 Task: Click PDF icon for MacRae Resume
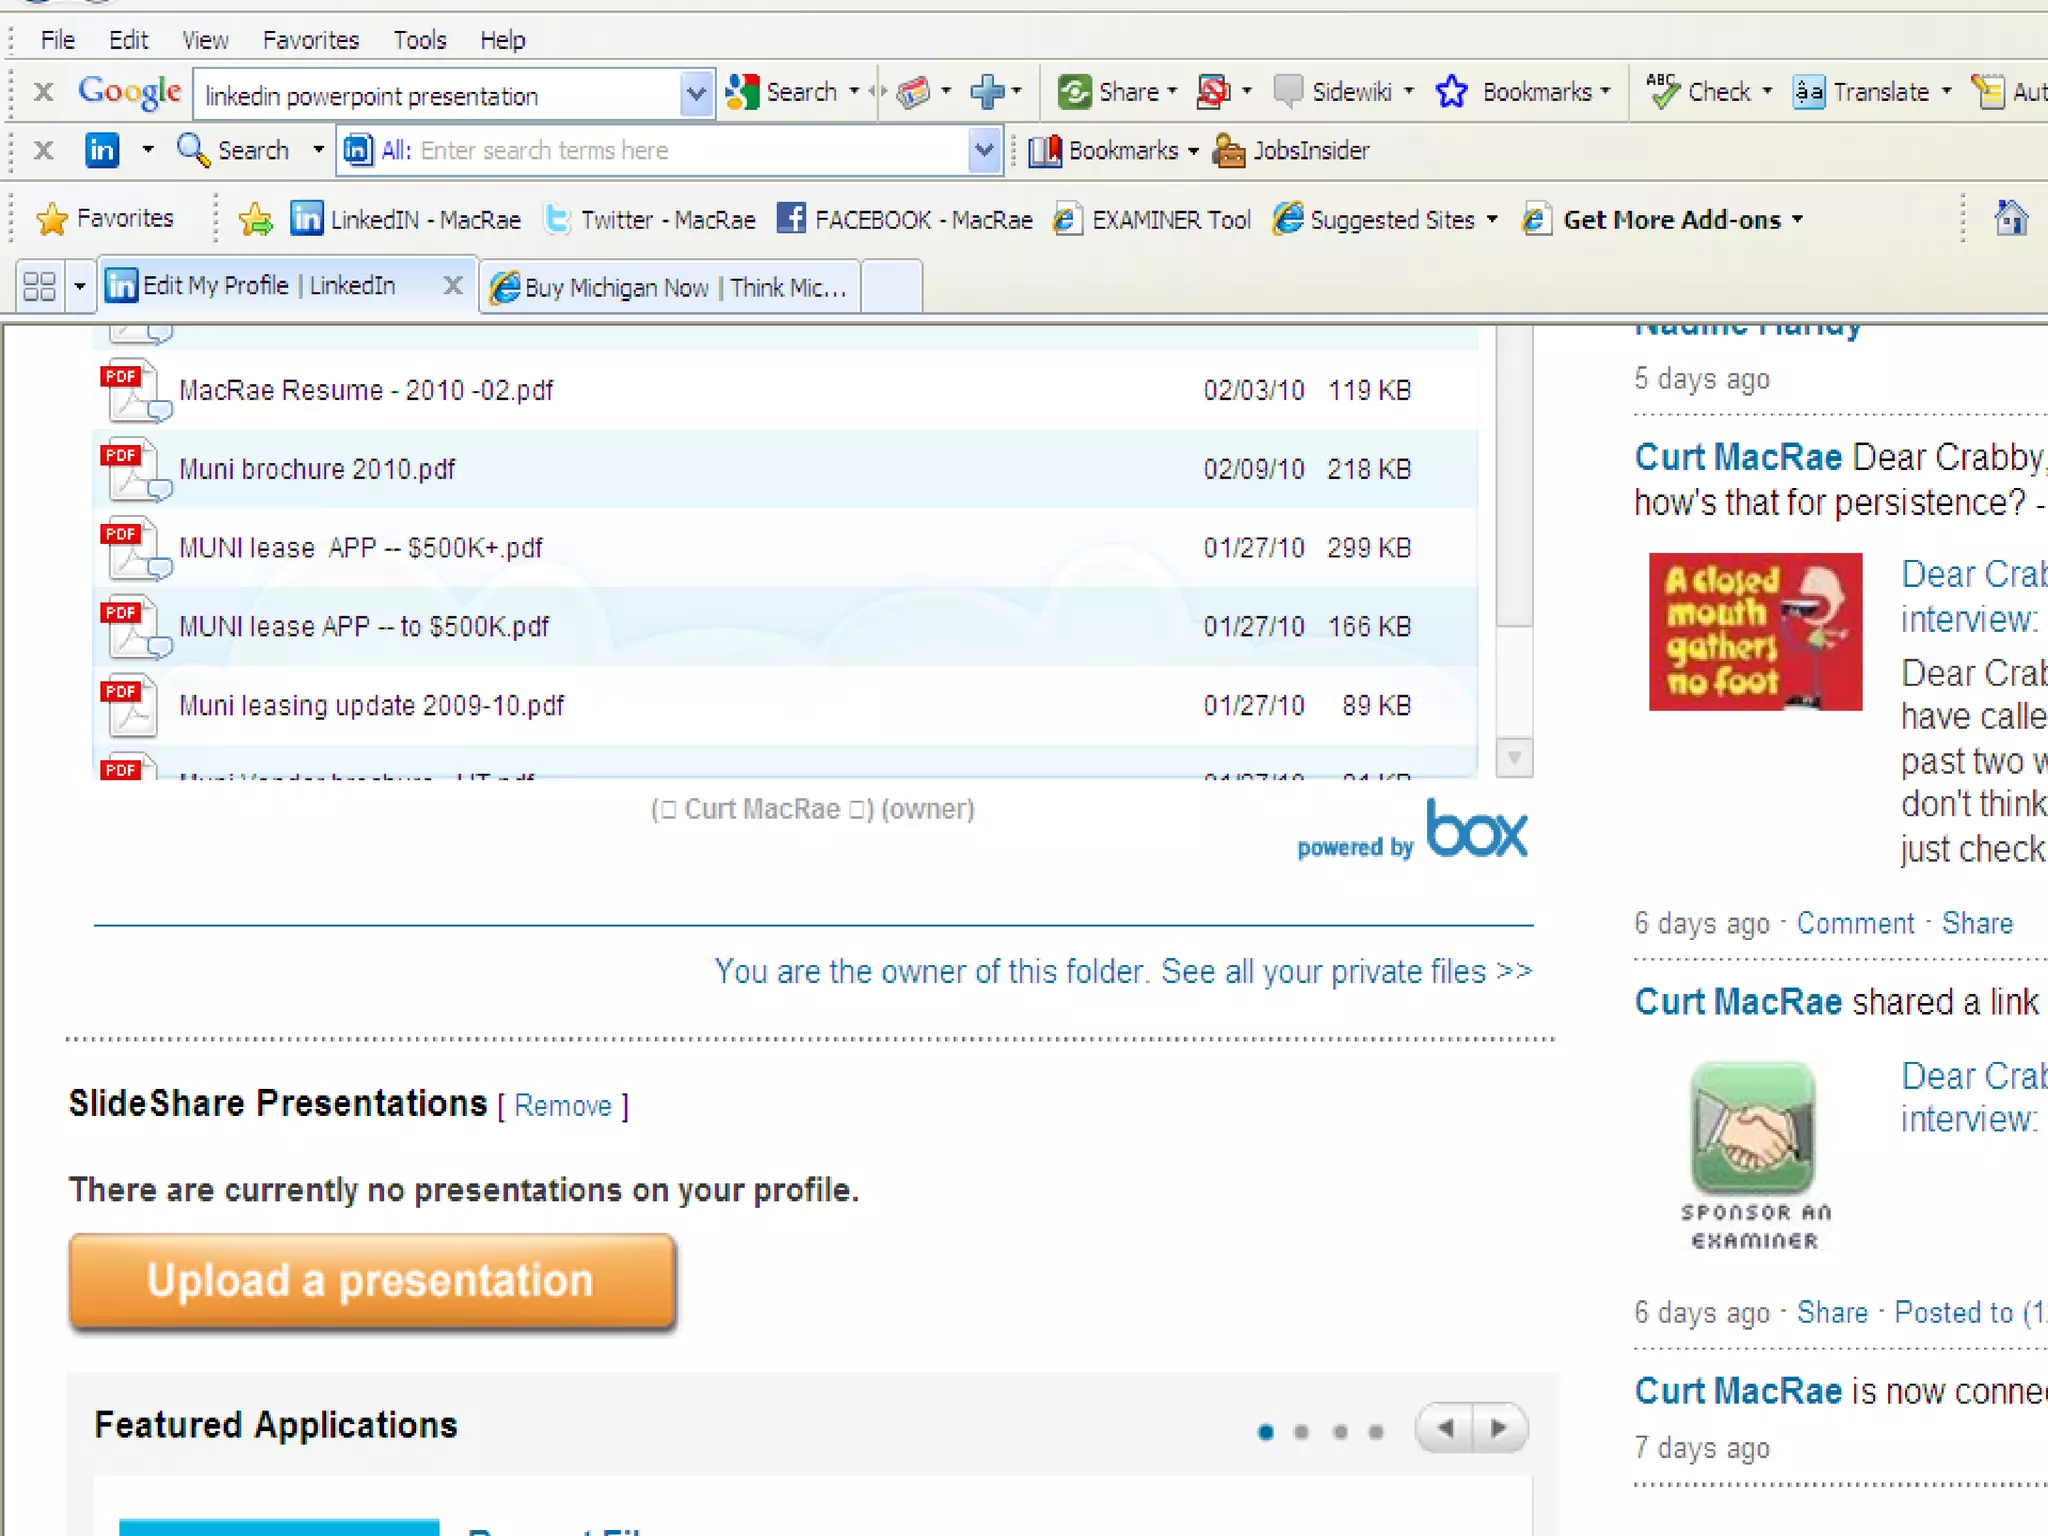tap(135, 391)
